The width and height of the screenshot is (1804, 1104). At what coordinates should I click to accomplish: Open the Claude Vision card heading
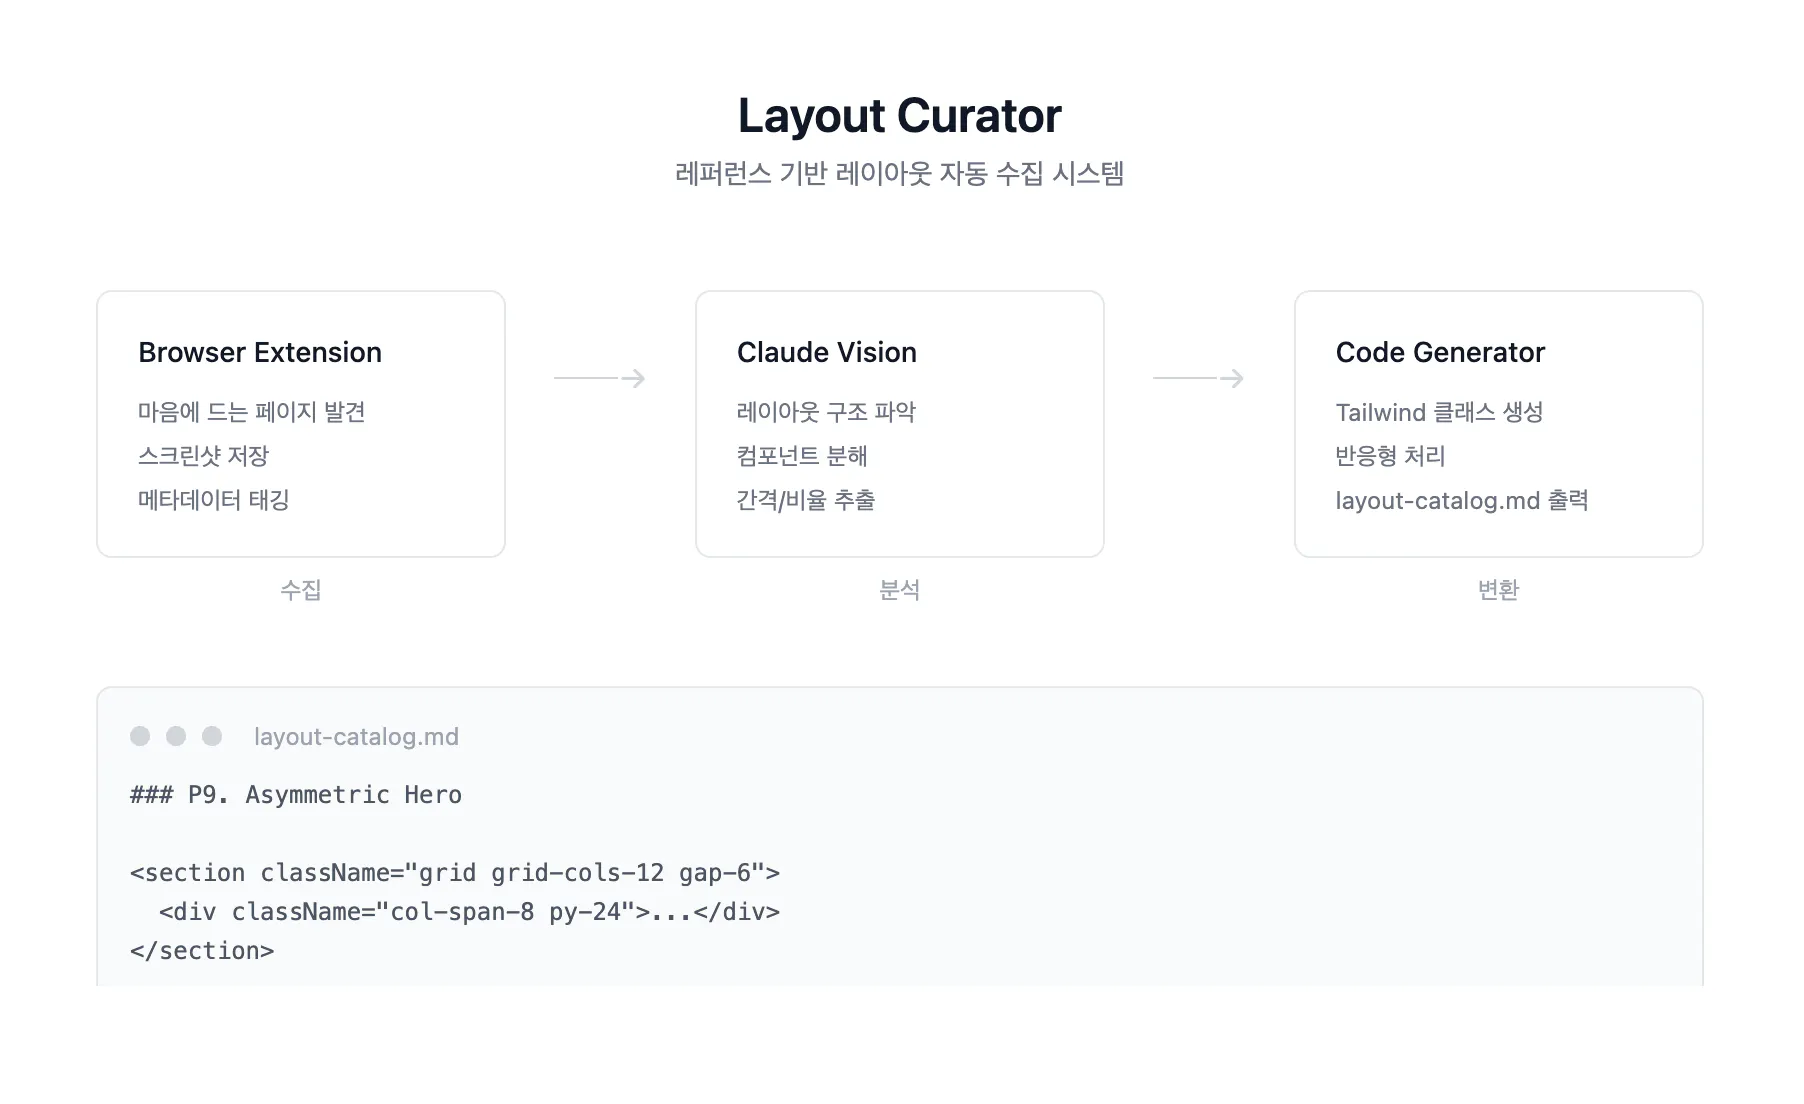pos(826,352)
